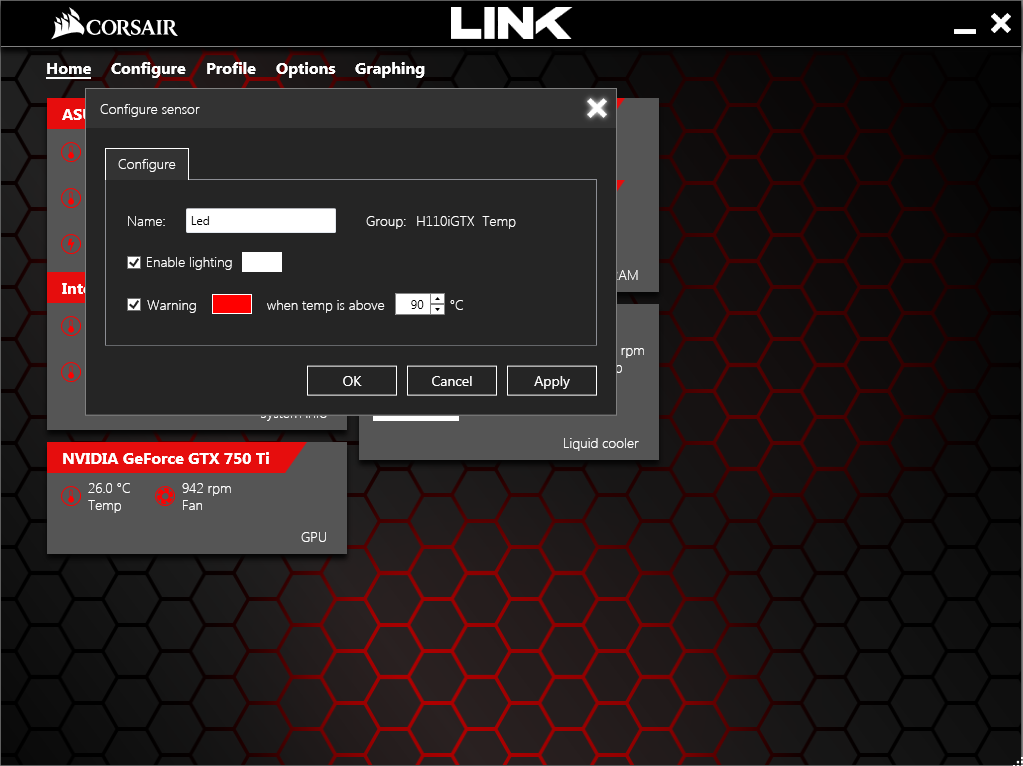Click lower thermometer icon under the Int header
Screen dimensions: 1023x766
pos(70,373)
